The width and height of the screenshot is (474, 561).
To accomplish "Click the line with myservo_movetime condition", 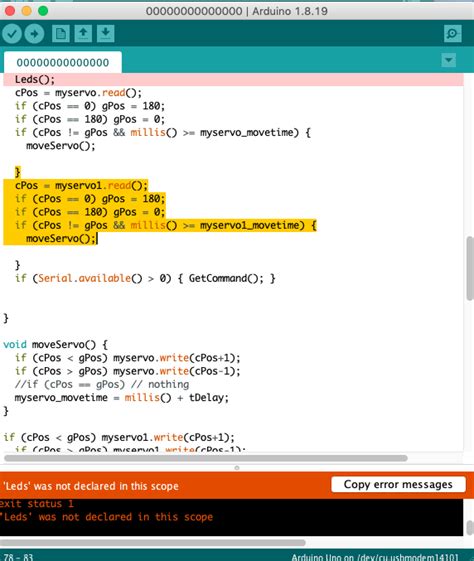I will click(163, 132).
